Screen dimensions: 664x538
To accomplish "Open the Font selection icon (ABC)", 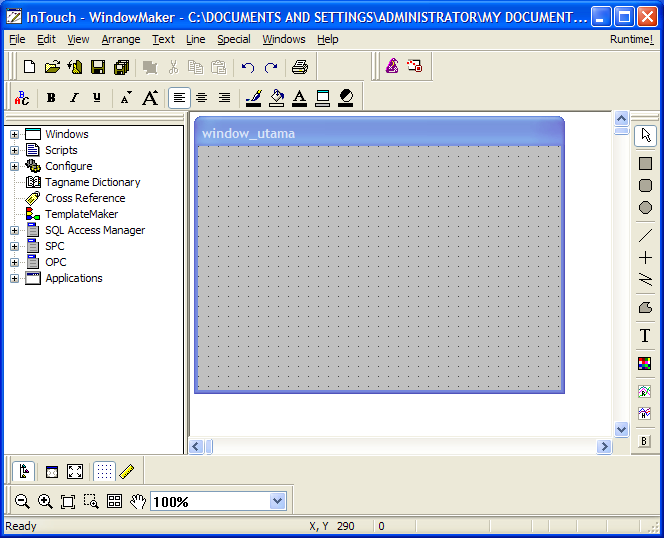I will pyautogui.click(x=22, y=98).
